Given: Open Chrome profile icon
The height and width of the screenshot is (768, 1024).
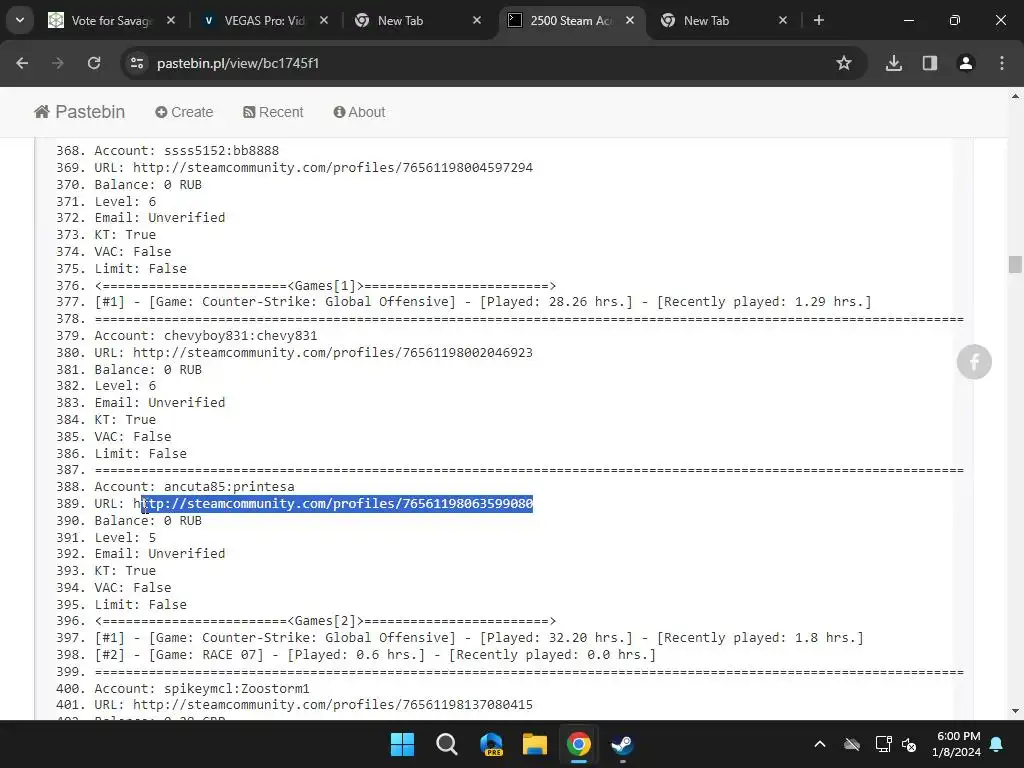Looking at the screenshot, I should coord(966,63).
